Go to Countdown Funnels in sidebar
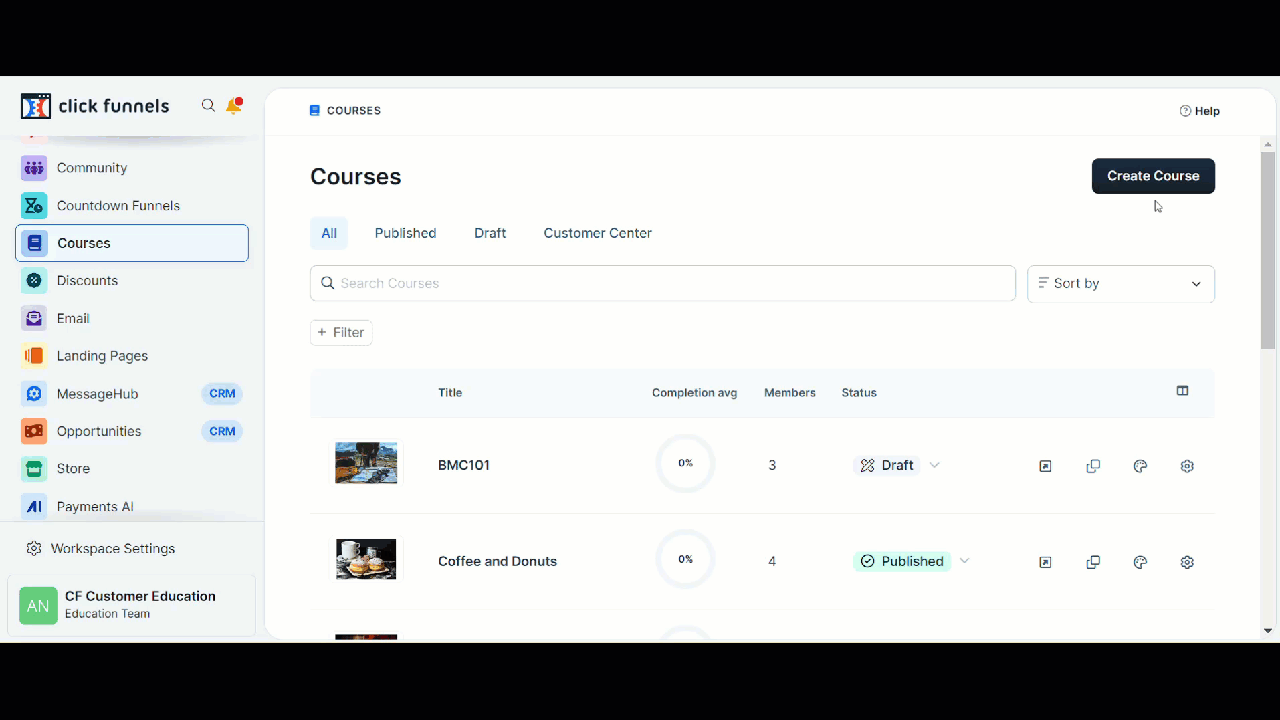Viewport: 1280px width, 720px height. tap(118, 206)
